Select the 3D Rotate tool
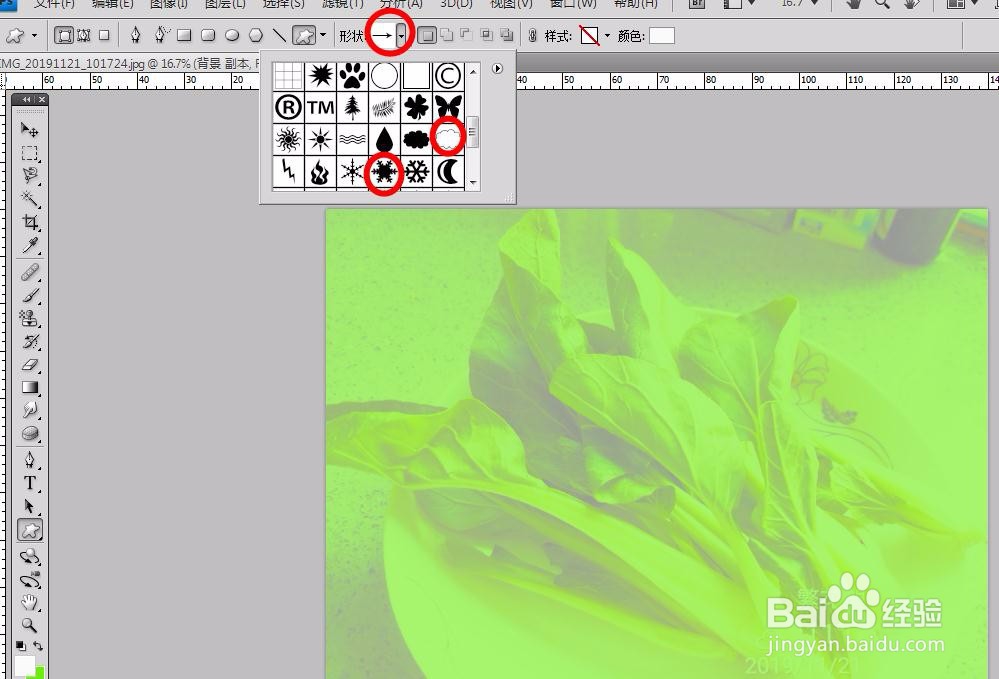This screenshot has width=999, height=679. pyautogui.click(x=29, y=557)
